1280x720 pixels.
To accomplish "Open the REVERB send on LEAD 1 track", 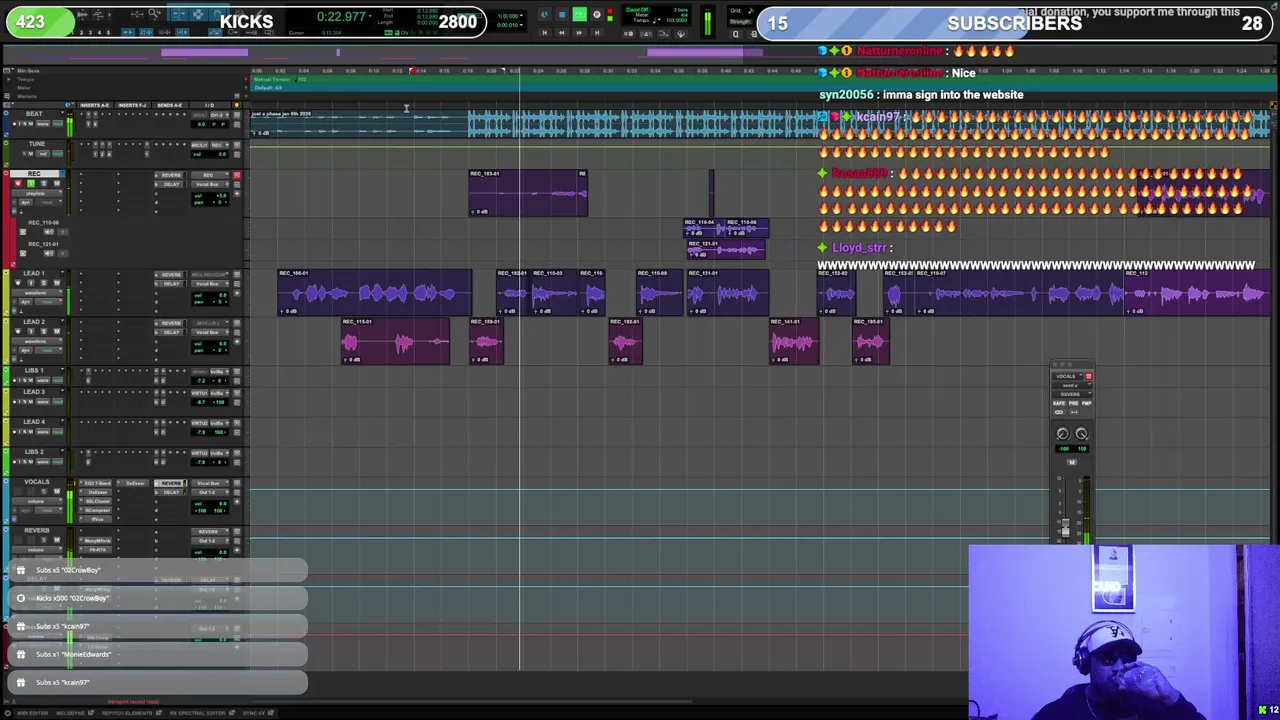I will tap(171, 275).
